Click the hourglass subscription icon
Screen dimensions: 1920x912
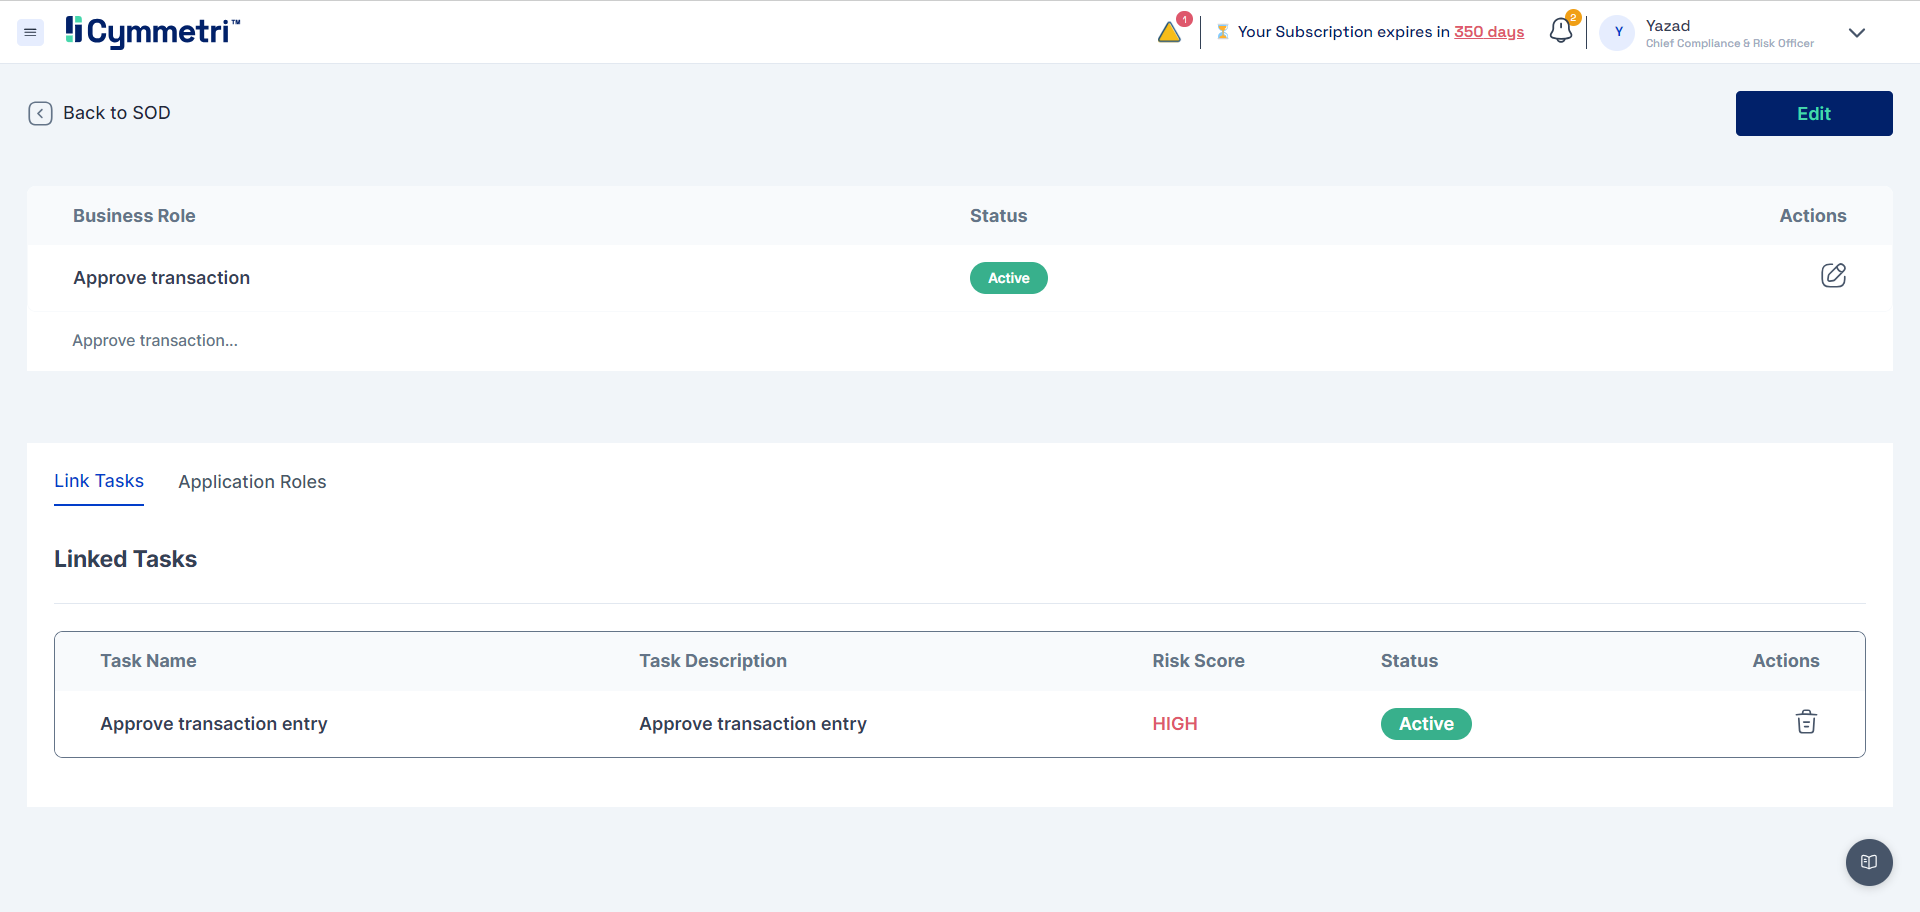point(1222,32)
